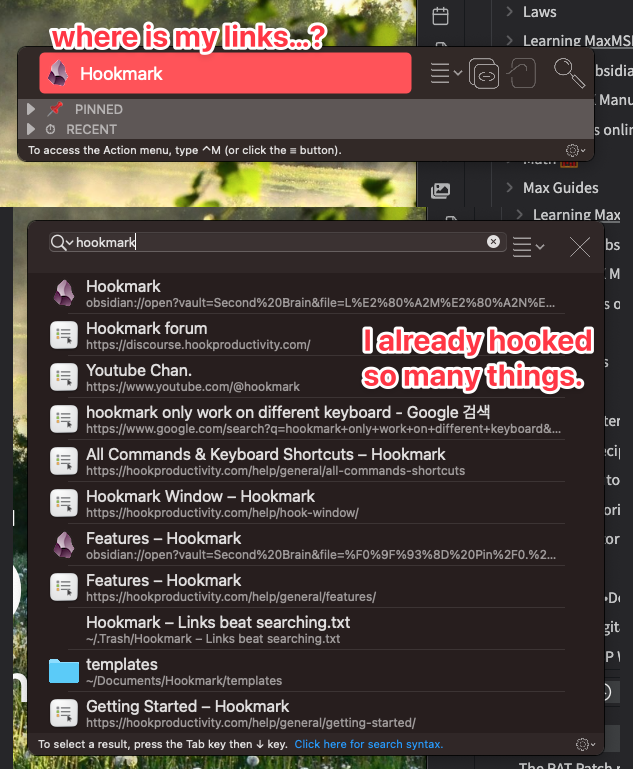Screen dimensions: 633x769
Task: Open search scope dropdown next to magnifier
Action: coord(62,242)
